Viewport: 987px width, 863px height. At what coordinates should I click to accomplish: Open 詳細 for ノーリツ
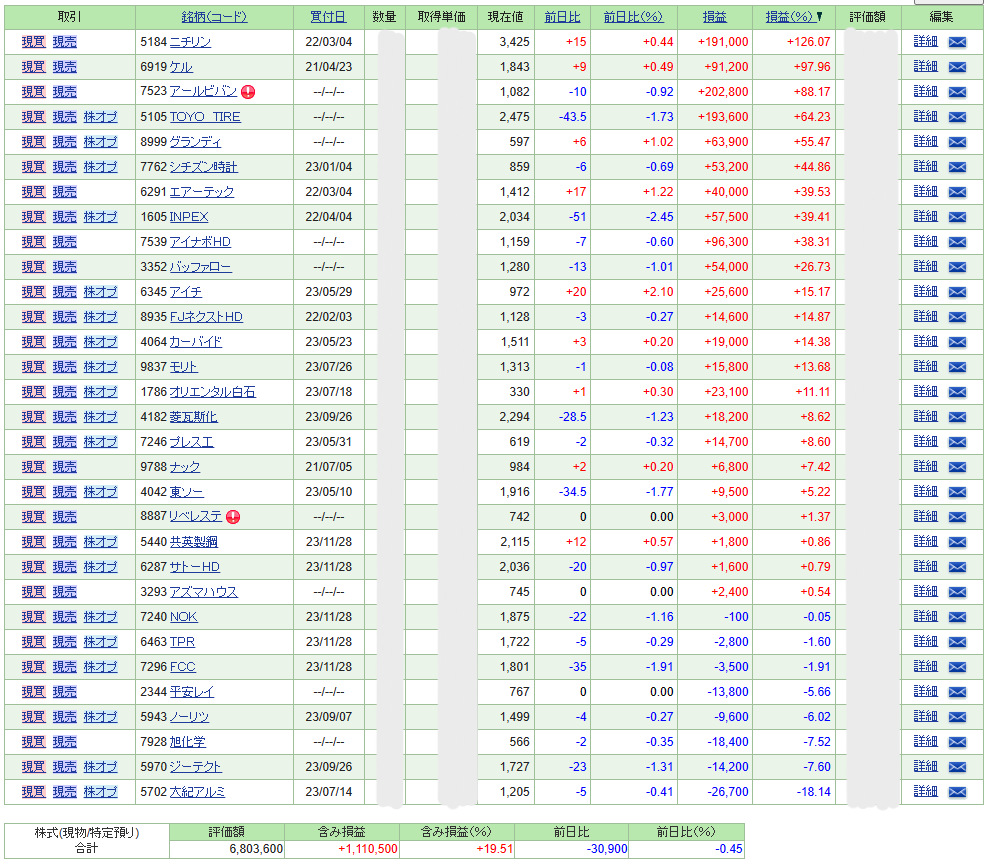click(925, 716)
